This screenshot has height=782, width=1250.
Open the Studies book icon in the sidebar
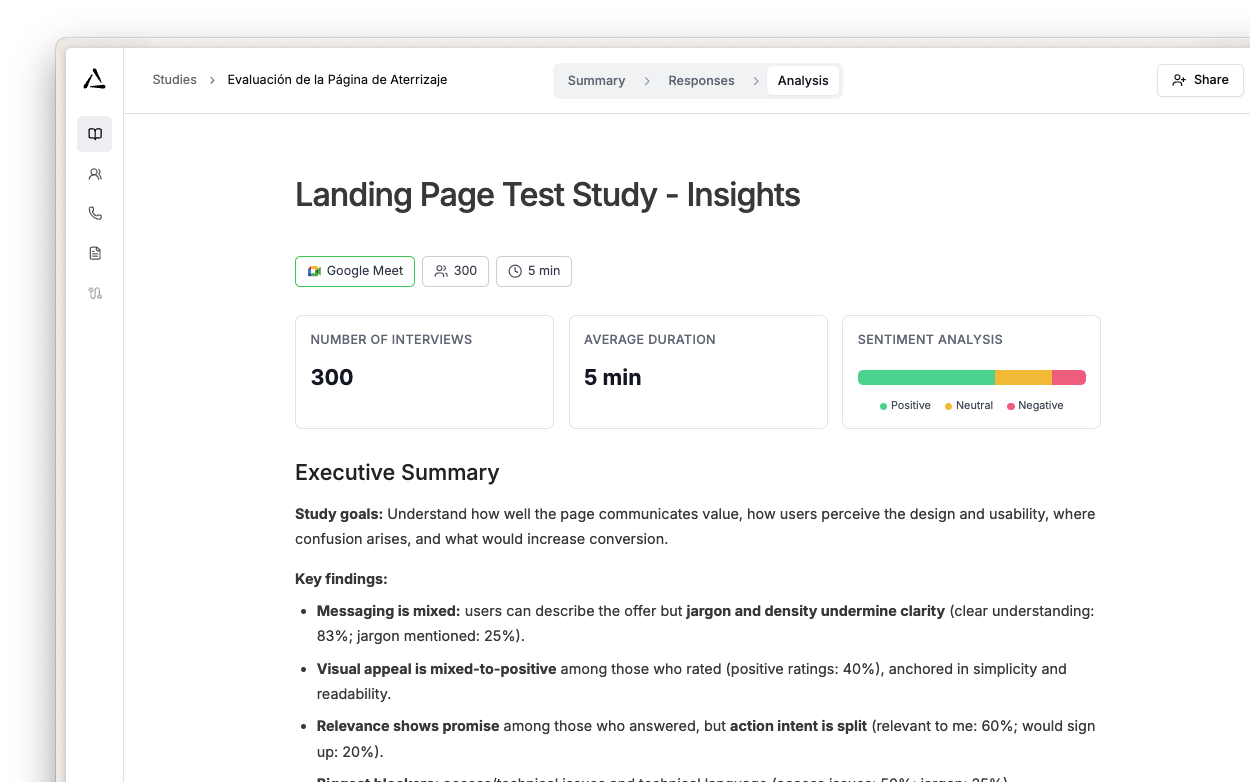point(94,133)
